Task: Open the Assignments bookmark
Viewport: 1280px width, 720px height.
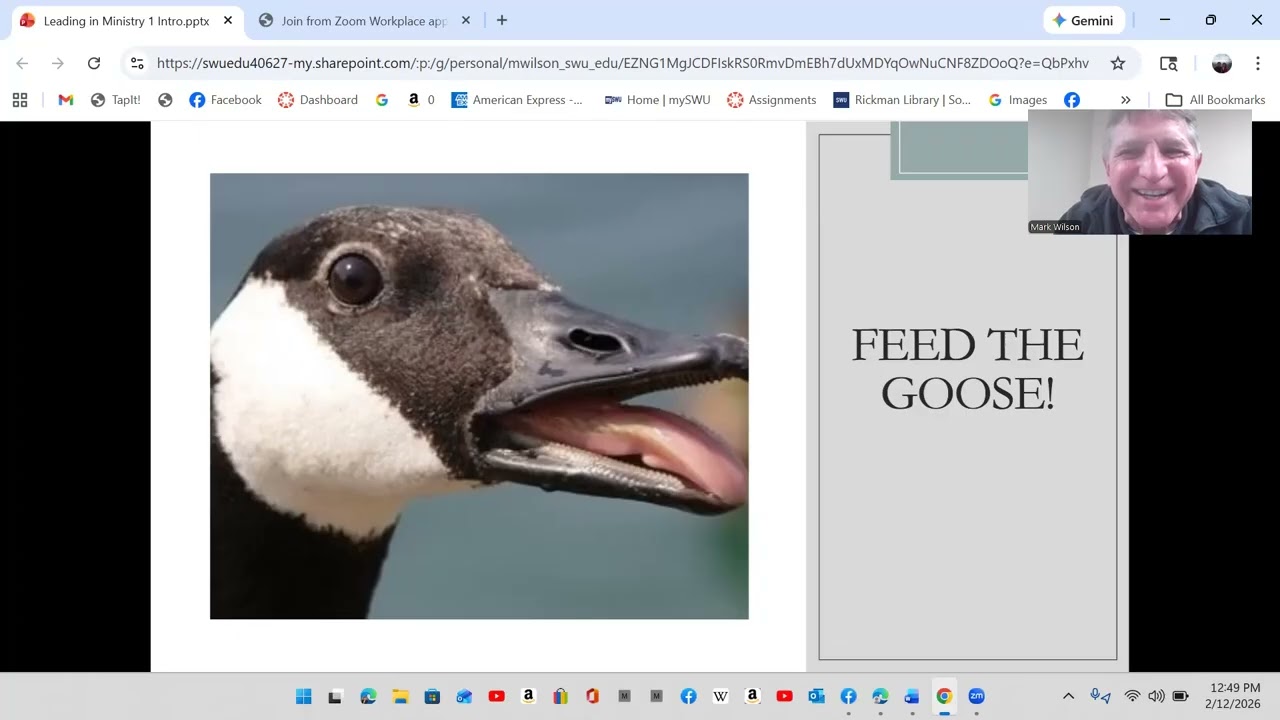Action: click(x=772, y=100)
